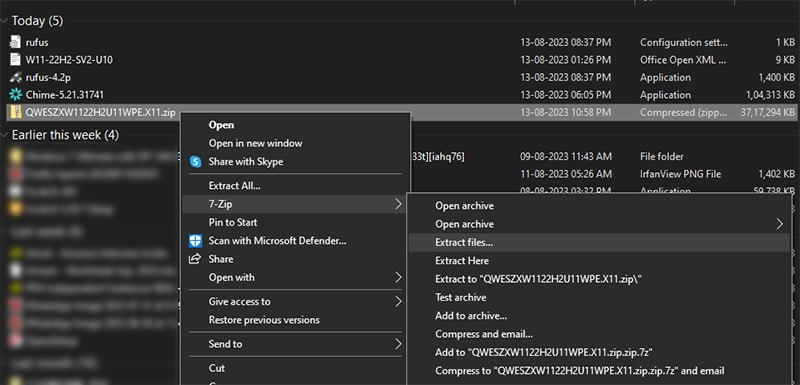
Task: Click the date 13-08-2023 06:05 PM
Action: pos(565,95)
